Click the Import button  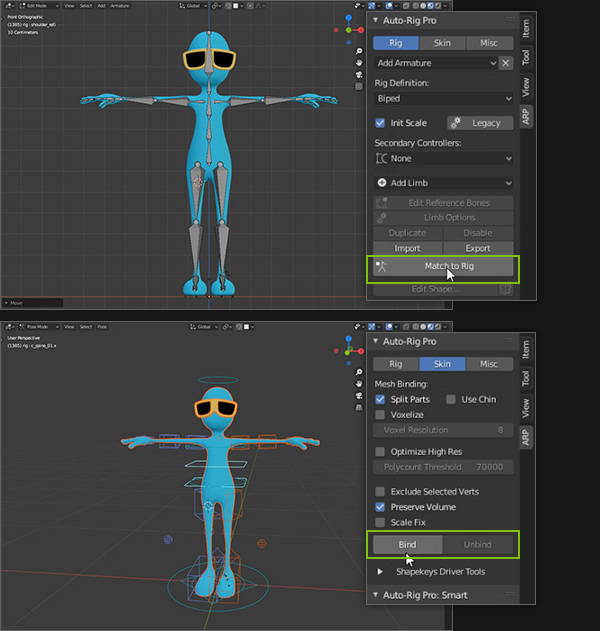[x=407, y=248]
